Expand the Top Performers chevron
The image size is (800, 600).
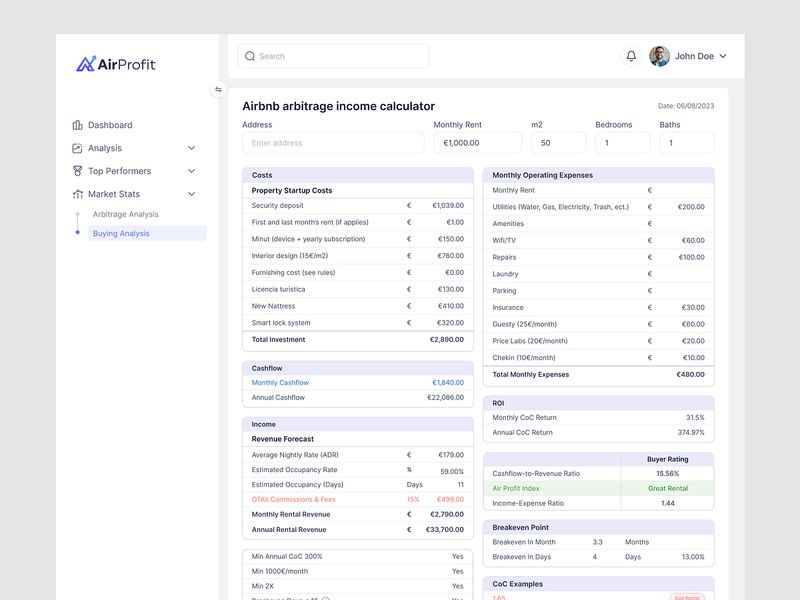pos(191,171)
